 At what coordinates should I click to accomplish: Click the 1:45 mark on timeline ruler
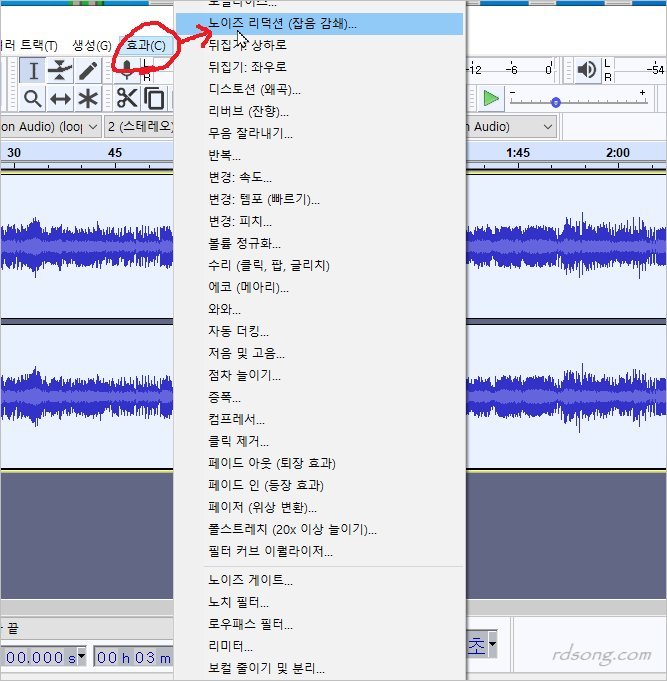(x=518, y=152)
